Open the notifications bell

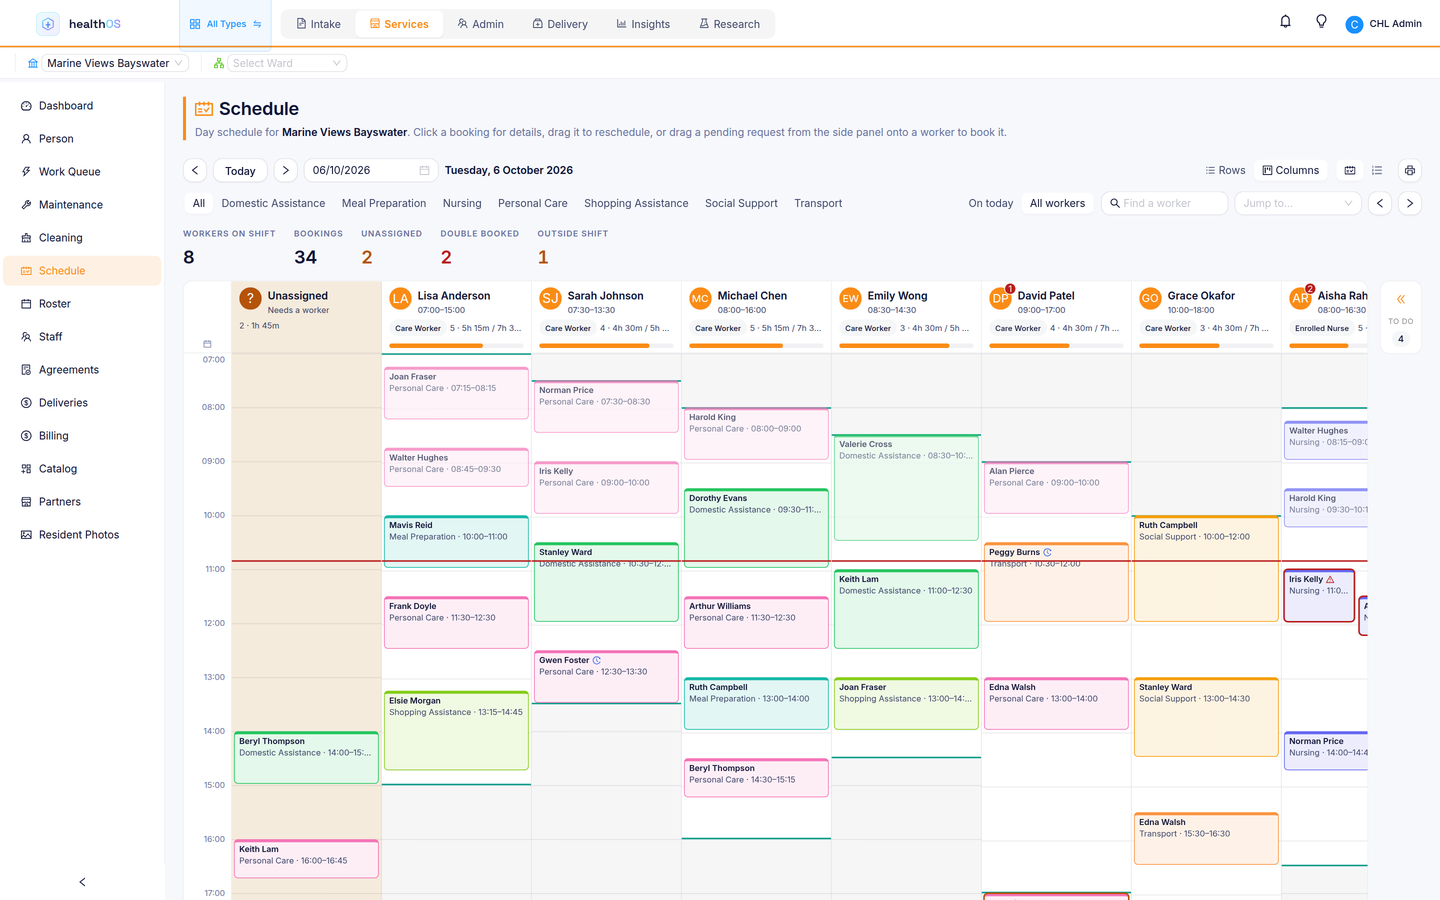(x=1286, y=22)
